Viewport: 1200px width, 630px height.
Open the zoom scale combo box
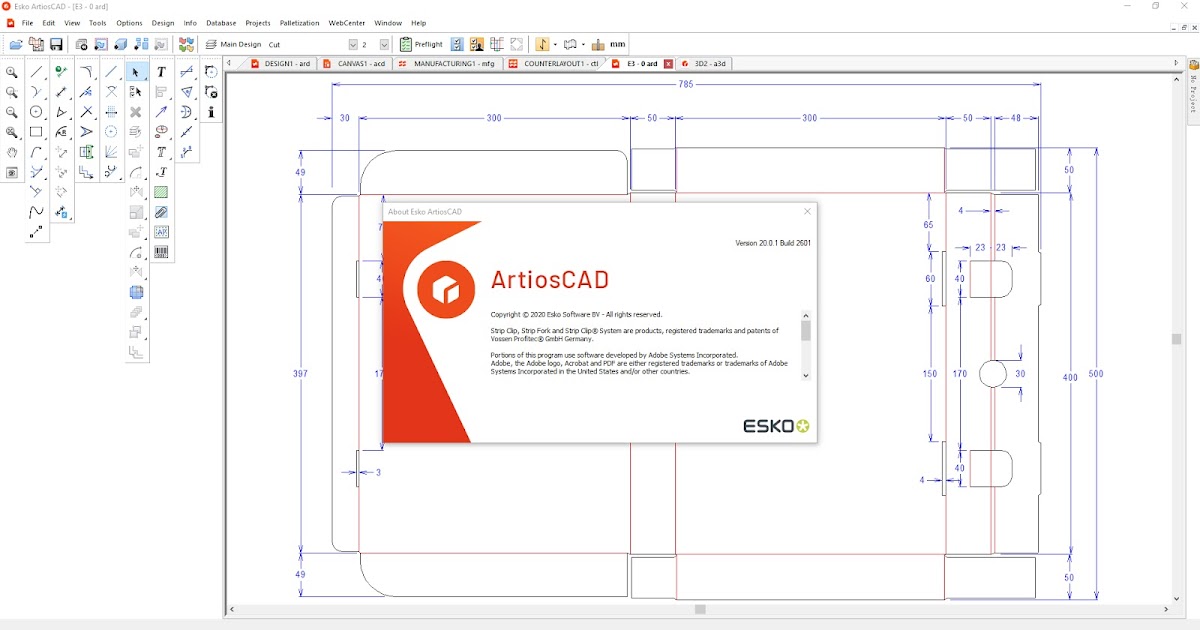(383, 44)
